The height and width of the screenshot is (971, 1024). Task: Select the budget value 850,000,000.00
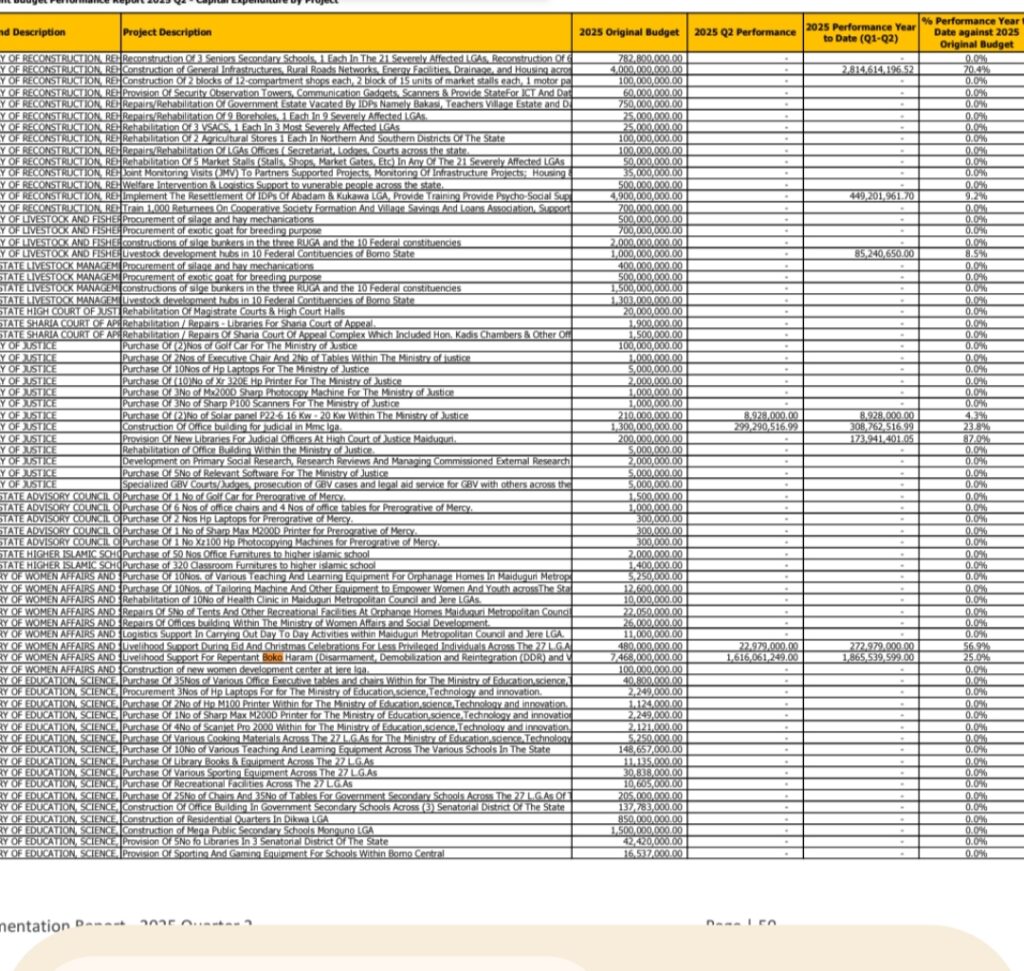[x=650, y=819]
